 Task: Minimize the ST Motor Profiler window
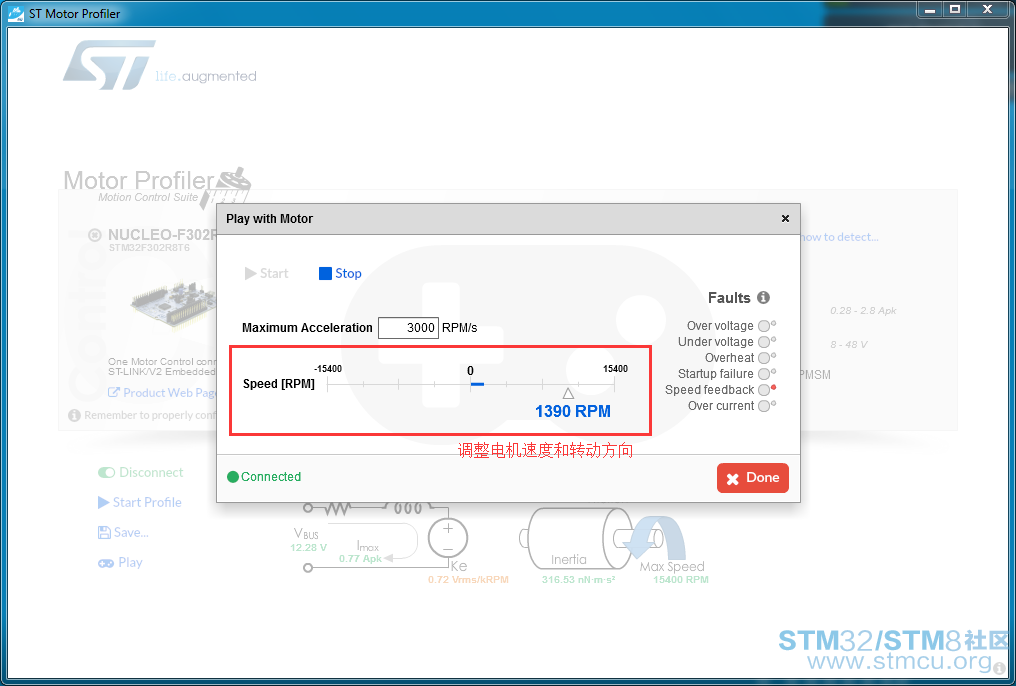pyautogui.click(x=930, y=9)
